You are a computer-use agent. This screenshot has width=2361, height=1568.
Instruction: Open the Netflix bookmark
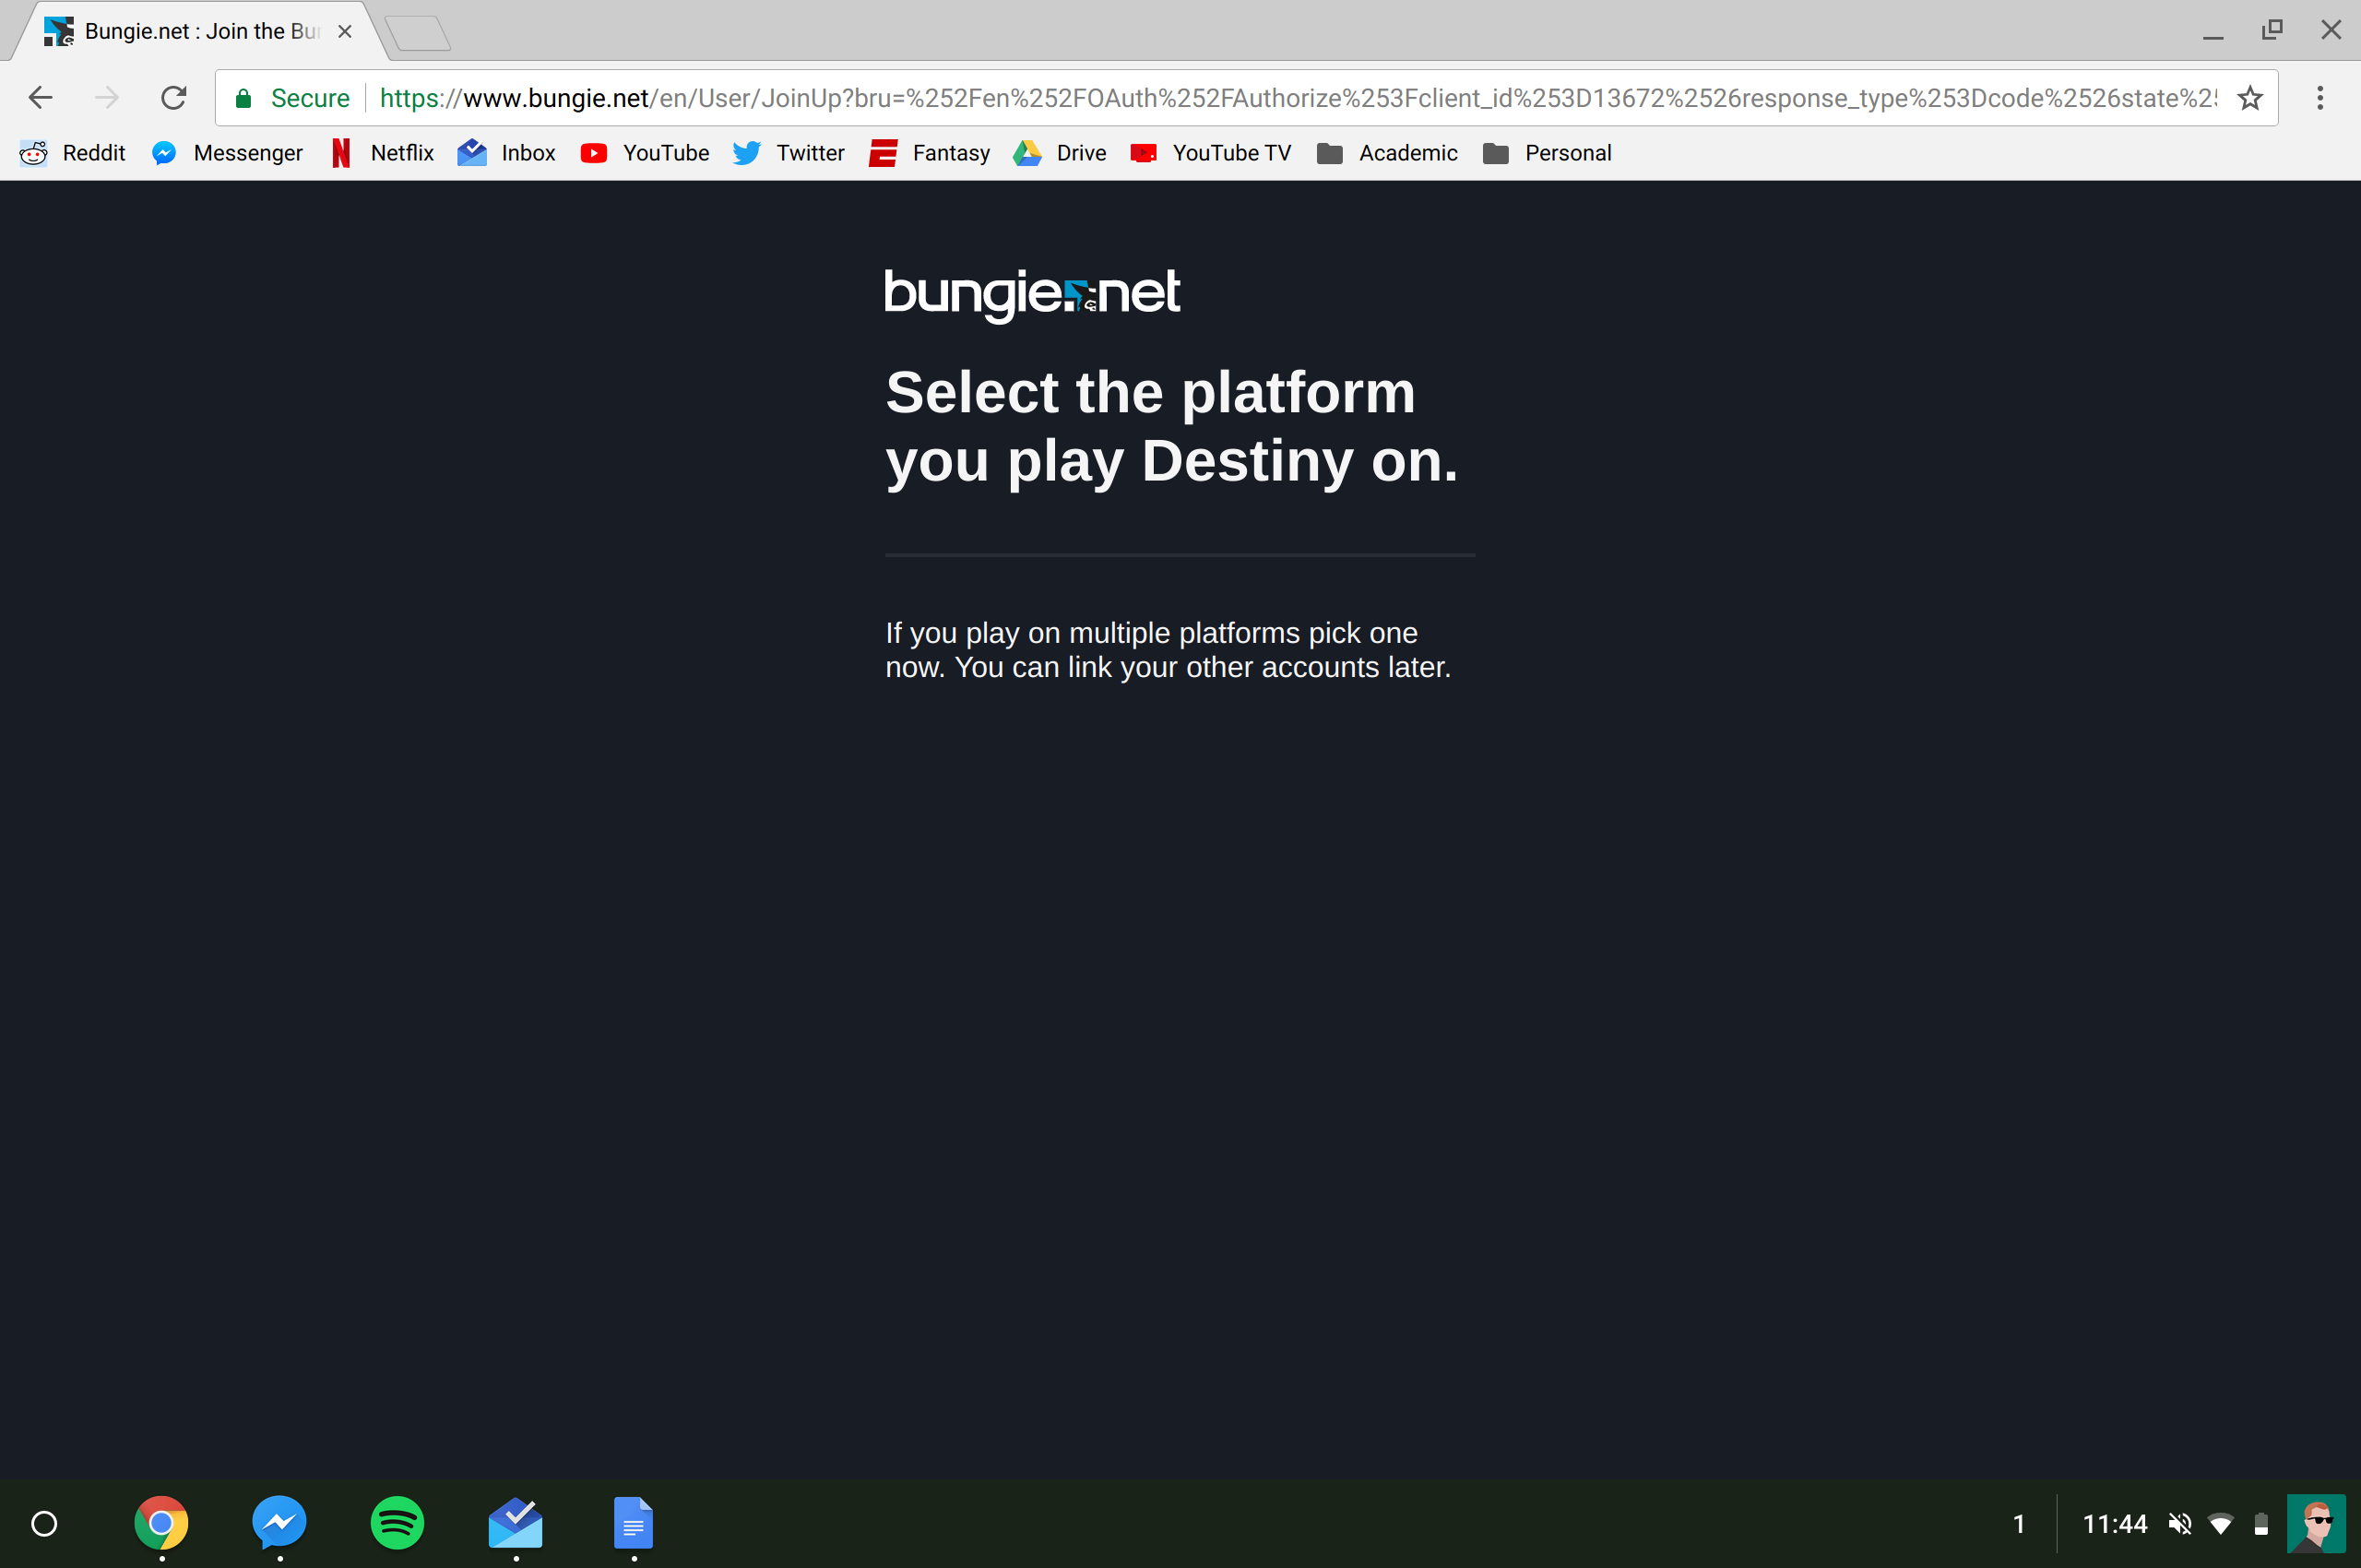(x=383, y=153)
